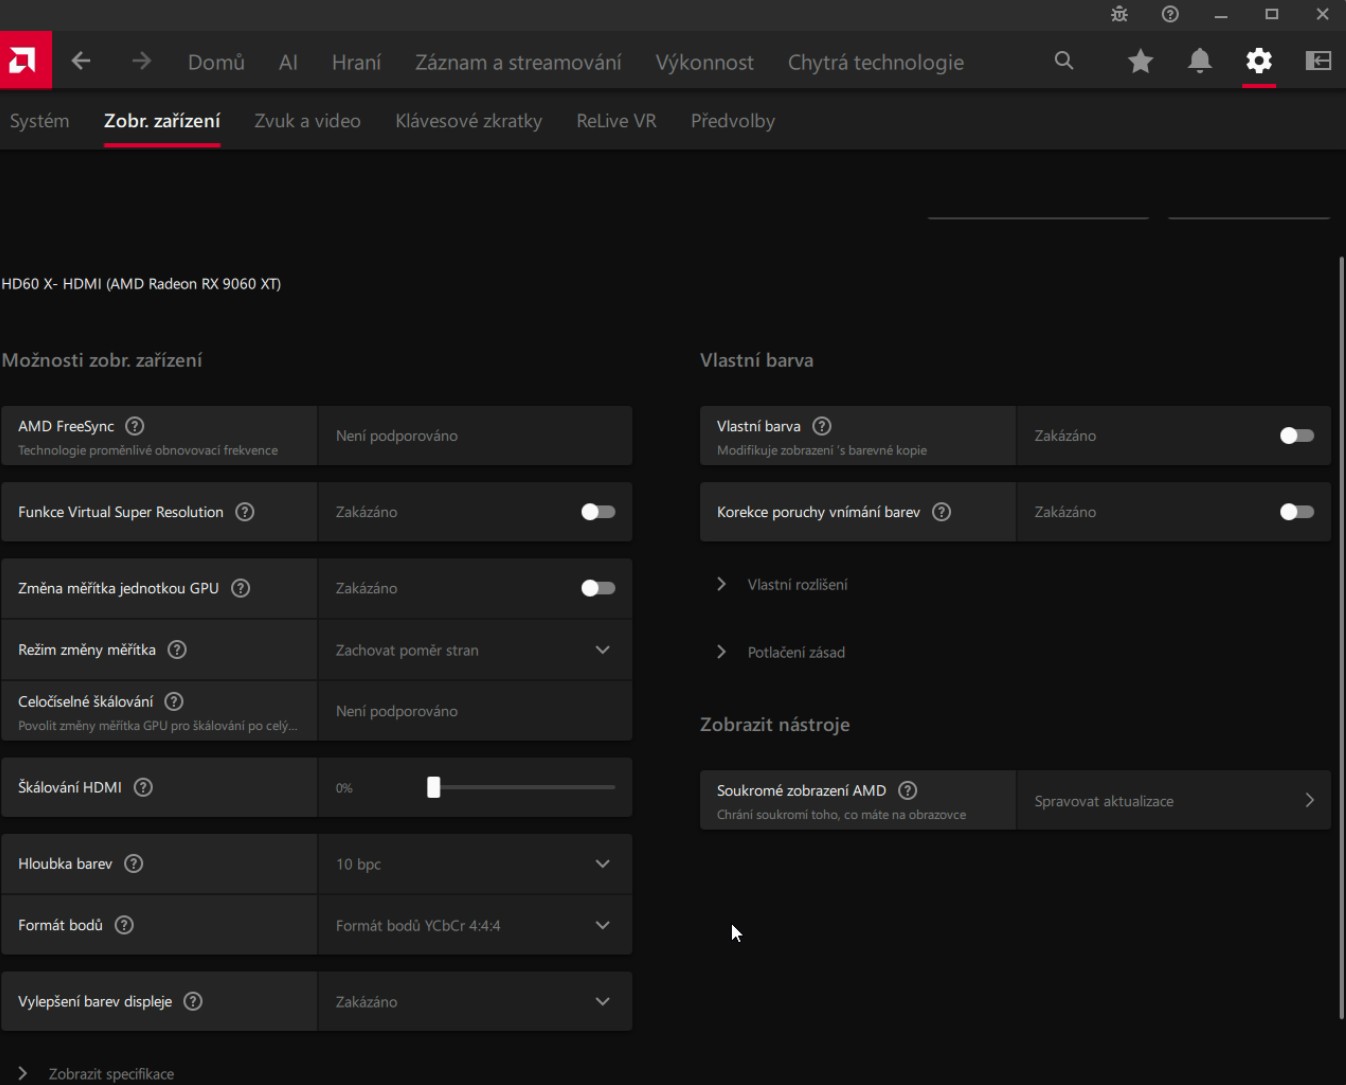Open Režim změny měřítka dropdown
This screenshot has height=1085, width=1346.
coord(475,650)
